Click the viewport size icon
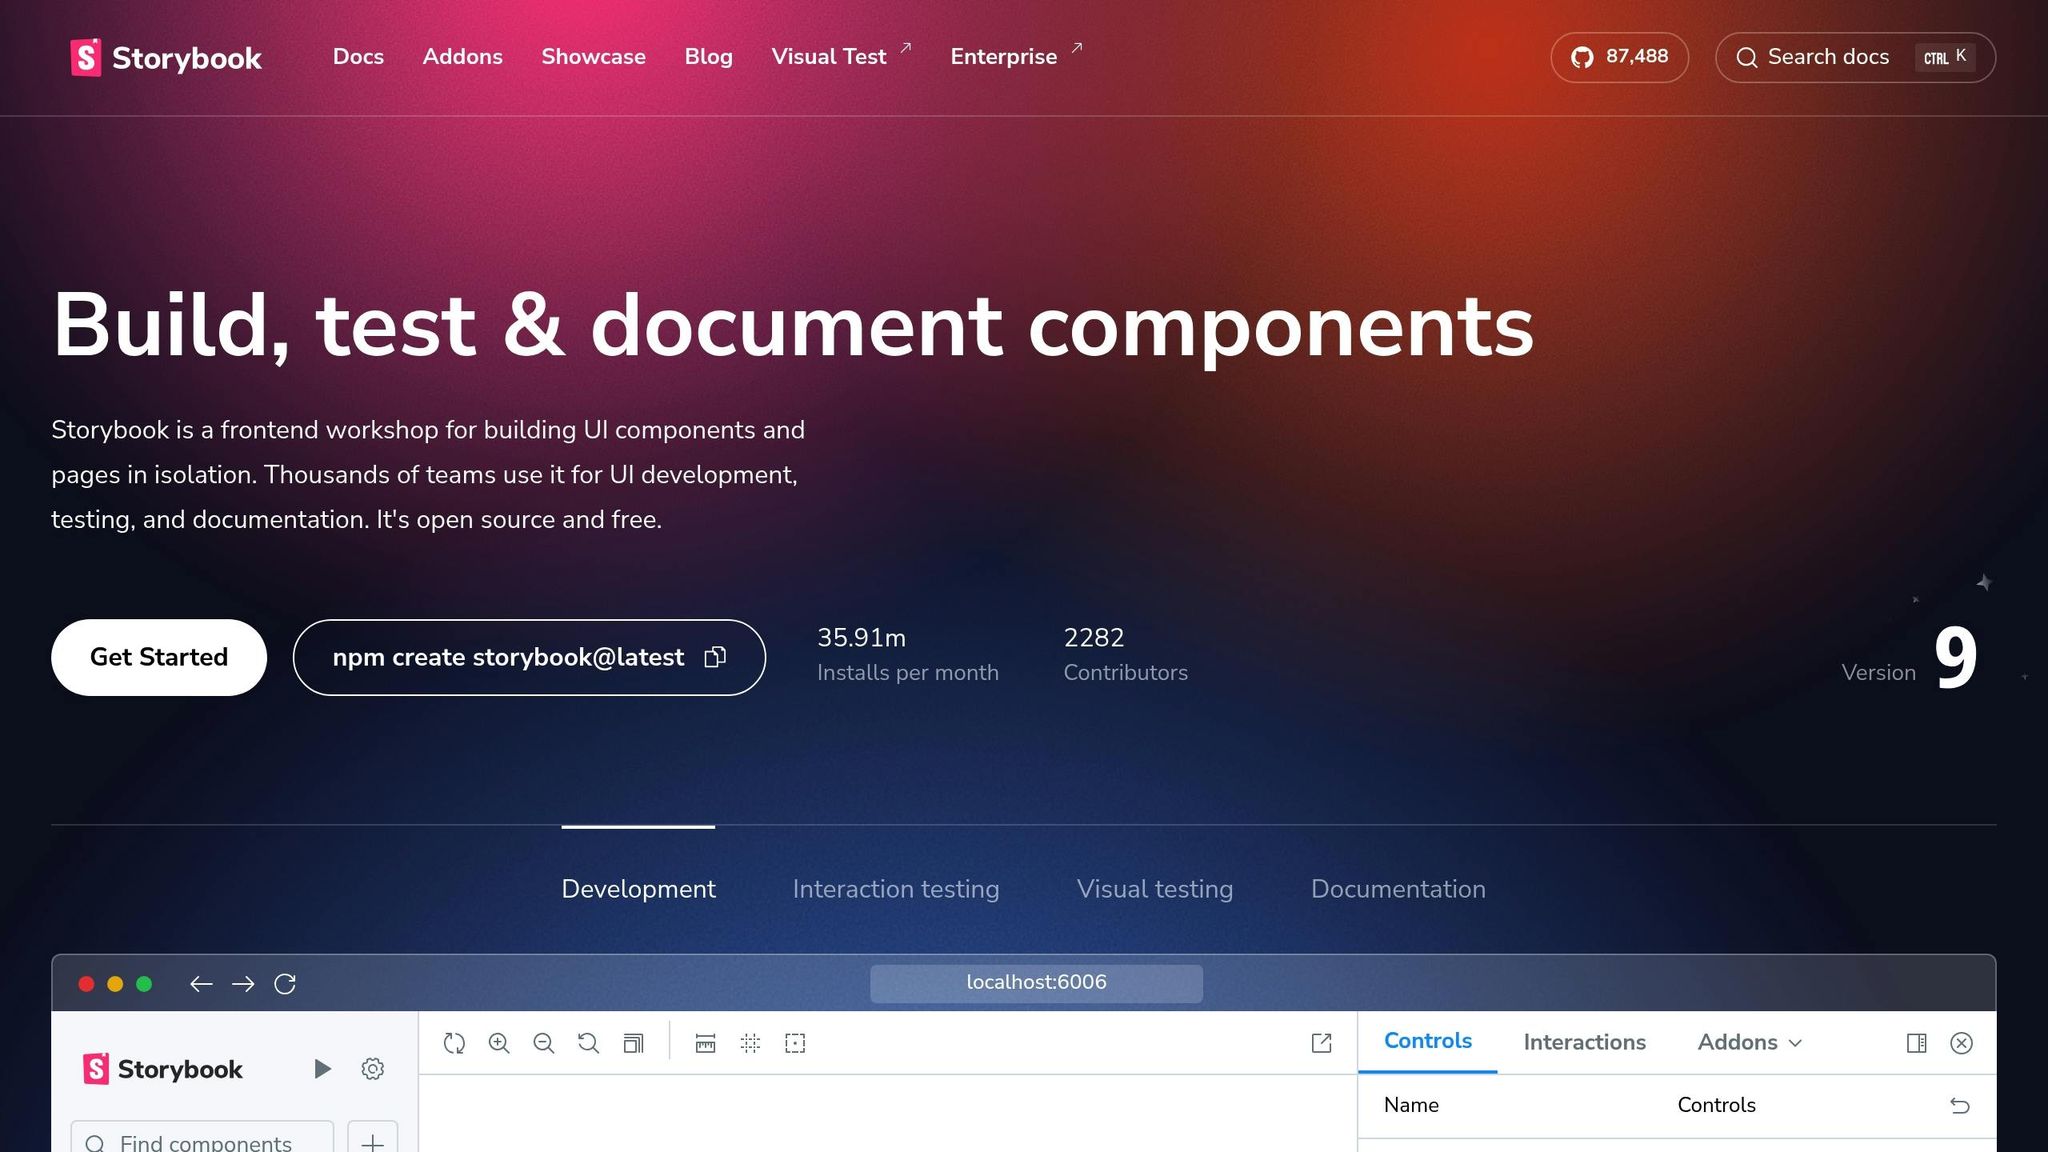This screenshot has width=2048, height=1152. 633,1043
